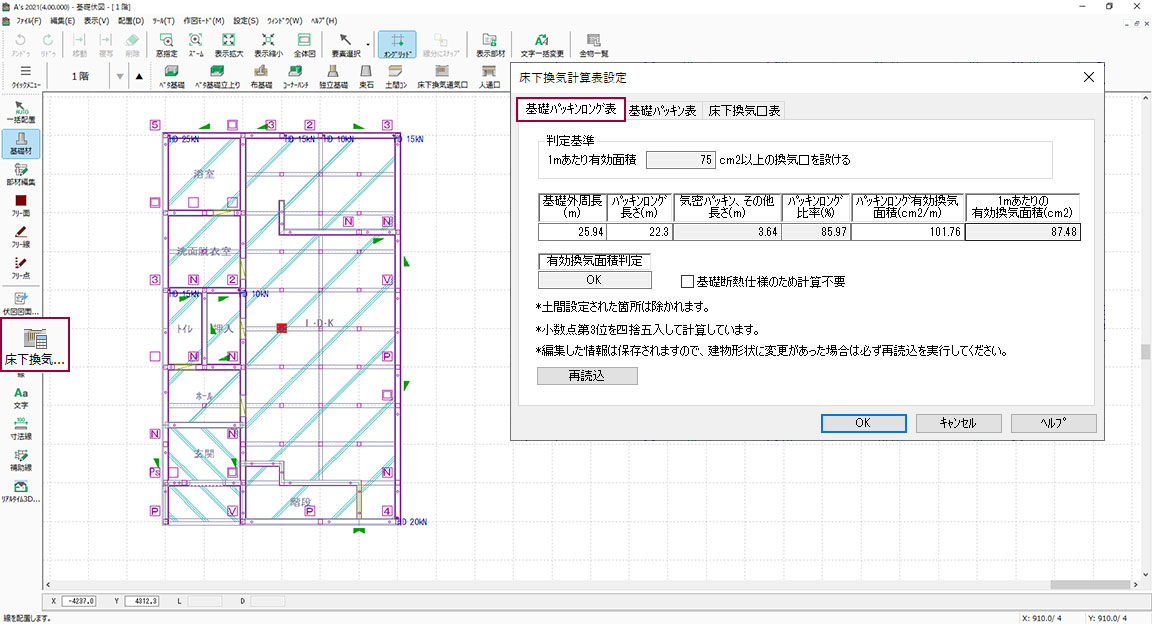Click the 有効換気面積判定 OK result box
Screen dimensions: 1152x624
click(594, 280)
